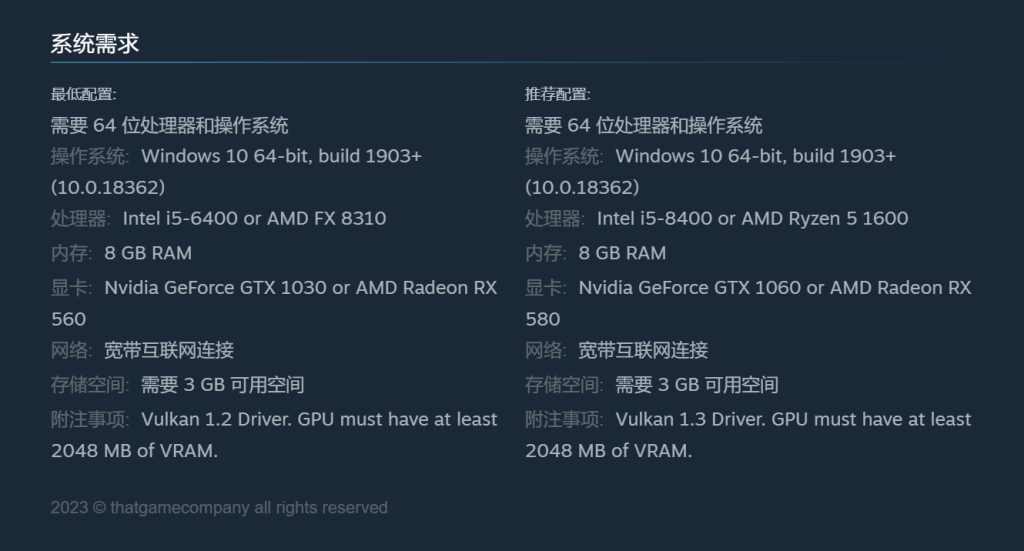This screenshot has width=1024, height=551.
Task: Click the 64 位处理器 line under 最低配置
Action: point(169,125)
